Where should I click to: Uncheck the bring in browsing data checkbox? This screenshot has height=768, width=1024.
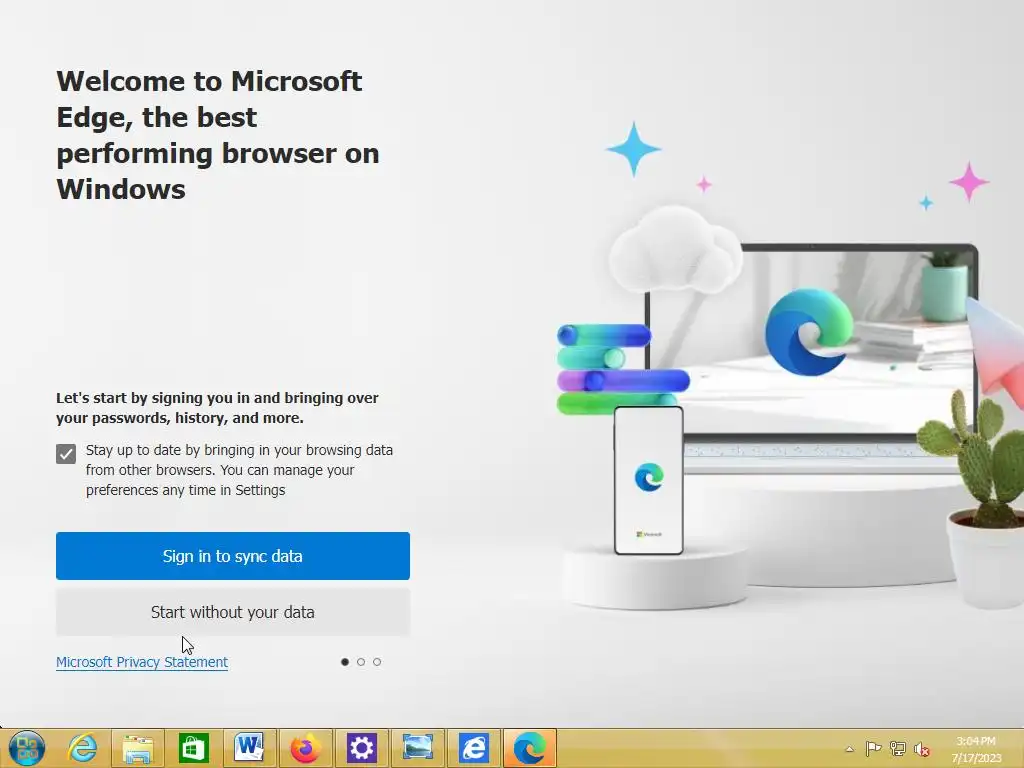coord(66,454)
